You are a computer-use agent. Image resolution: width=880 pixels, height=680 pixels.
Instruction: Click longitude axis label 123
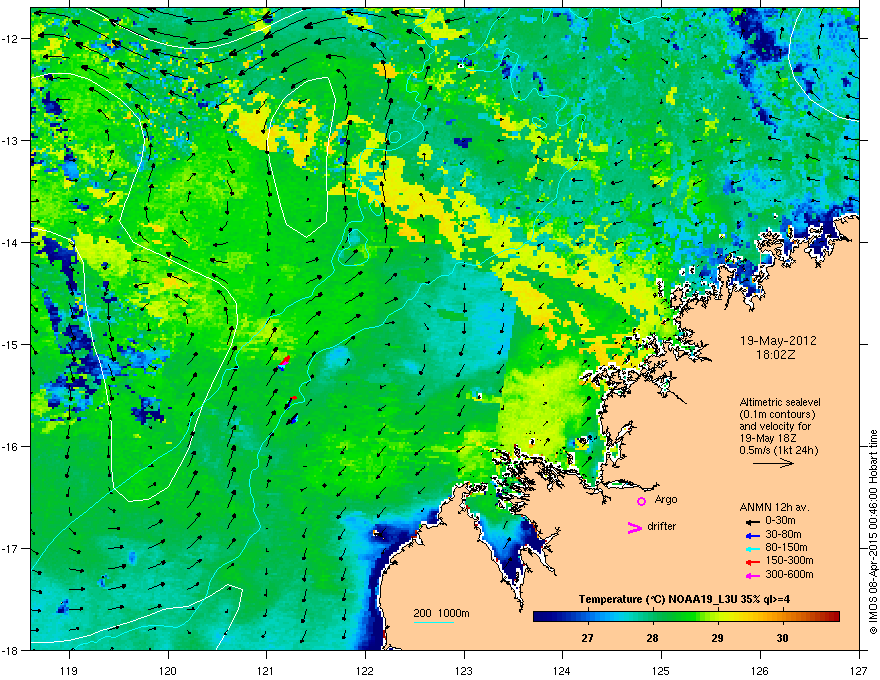464,670
